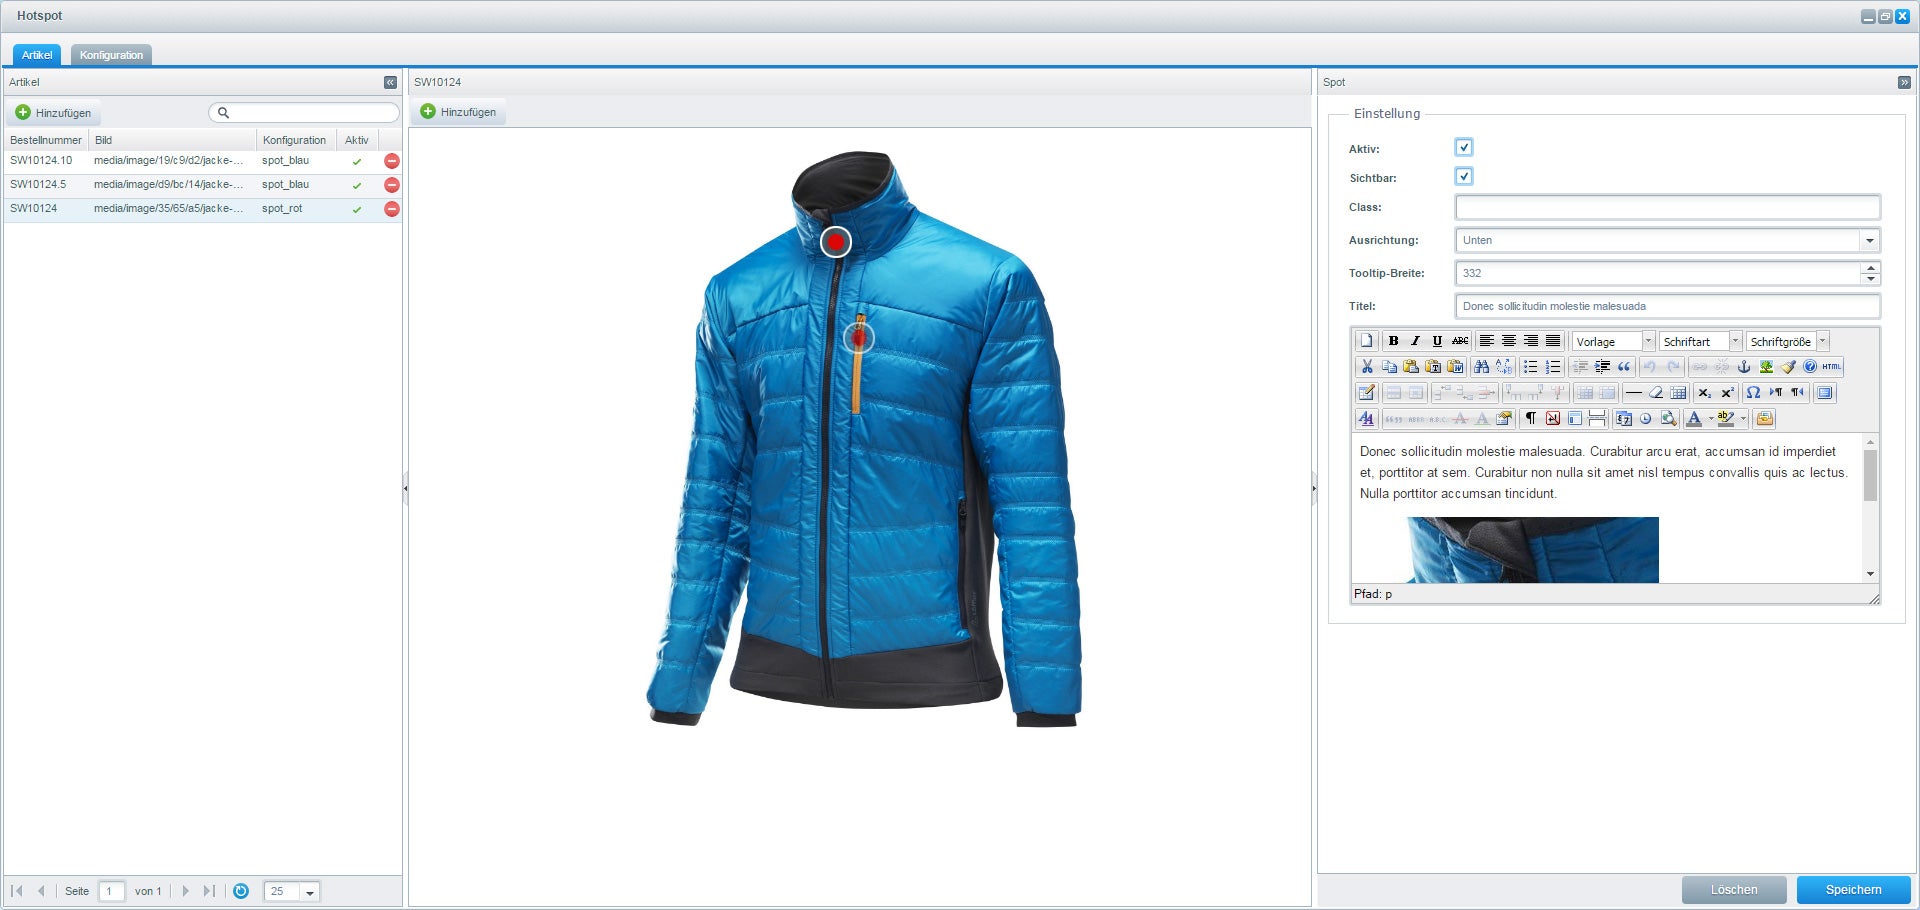Apply superscript formatting
The image size is (1920, 910).
[x=1728, y=393]
